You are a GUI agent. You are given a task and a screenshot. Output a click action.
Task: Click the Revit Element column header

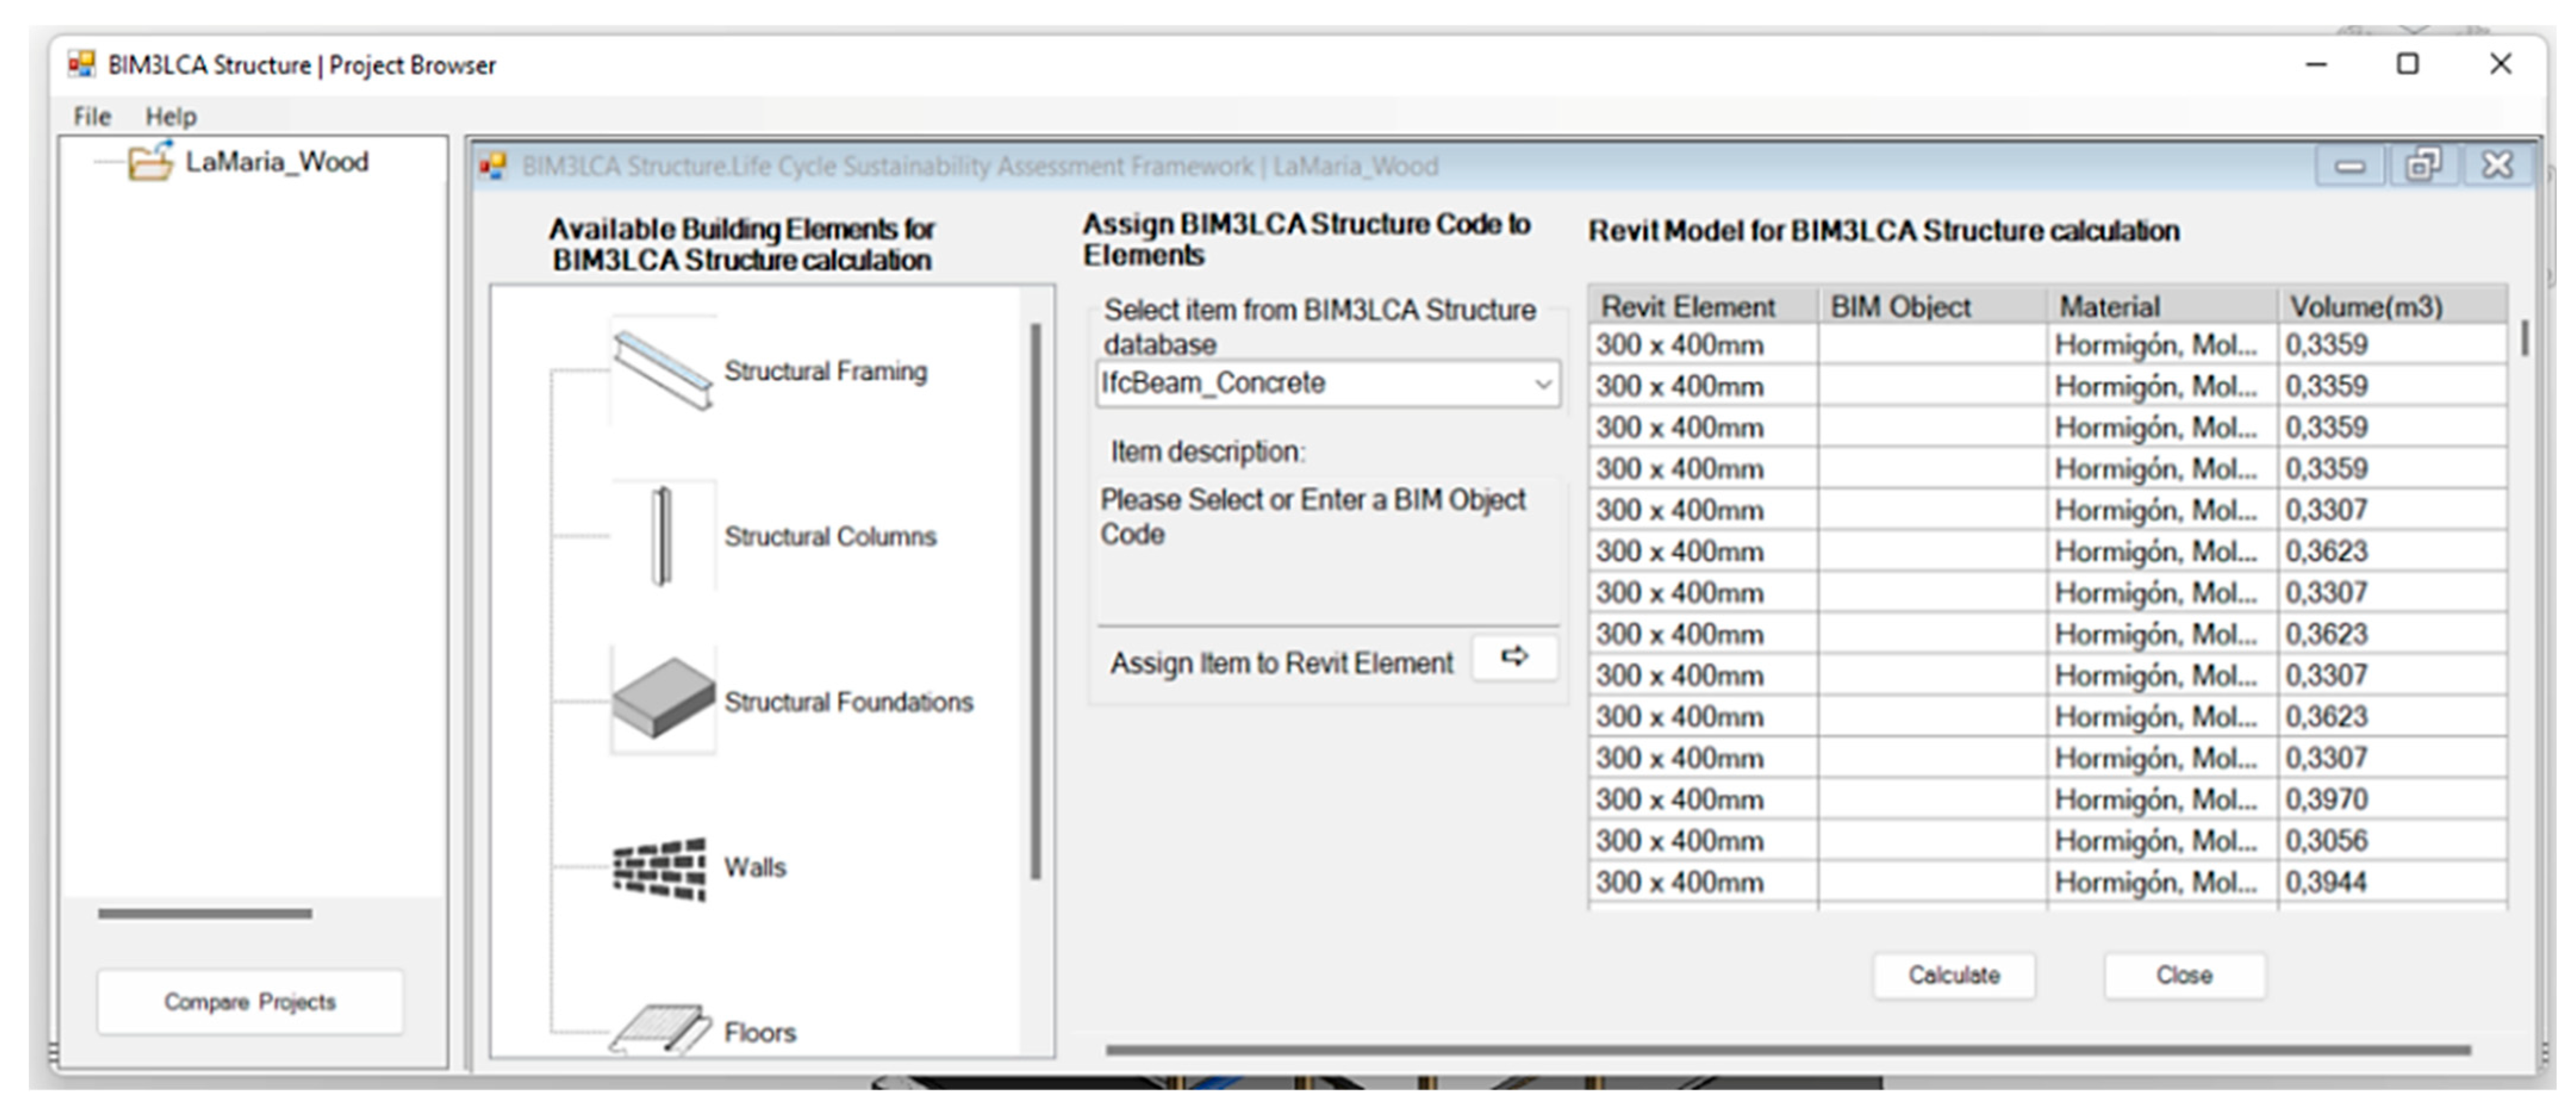(1688, 307)
